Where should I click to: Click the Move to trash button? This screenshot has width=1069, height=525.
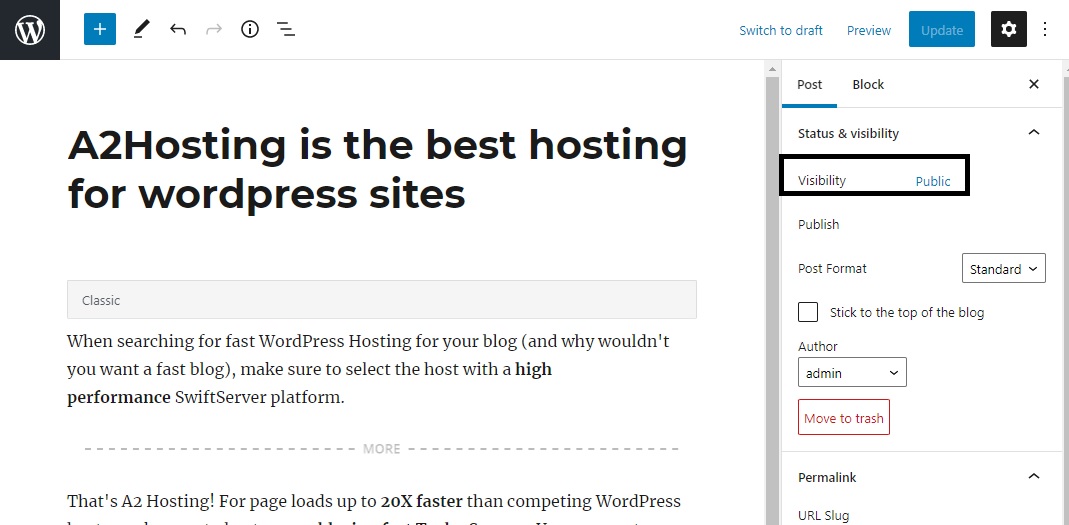(x=844, y=417)
